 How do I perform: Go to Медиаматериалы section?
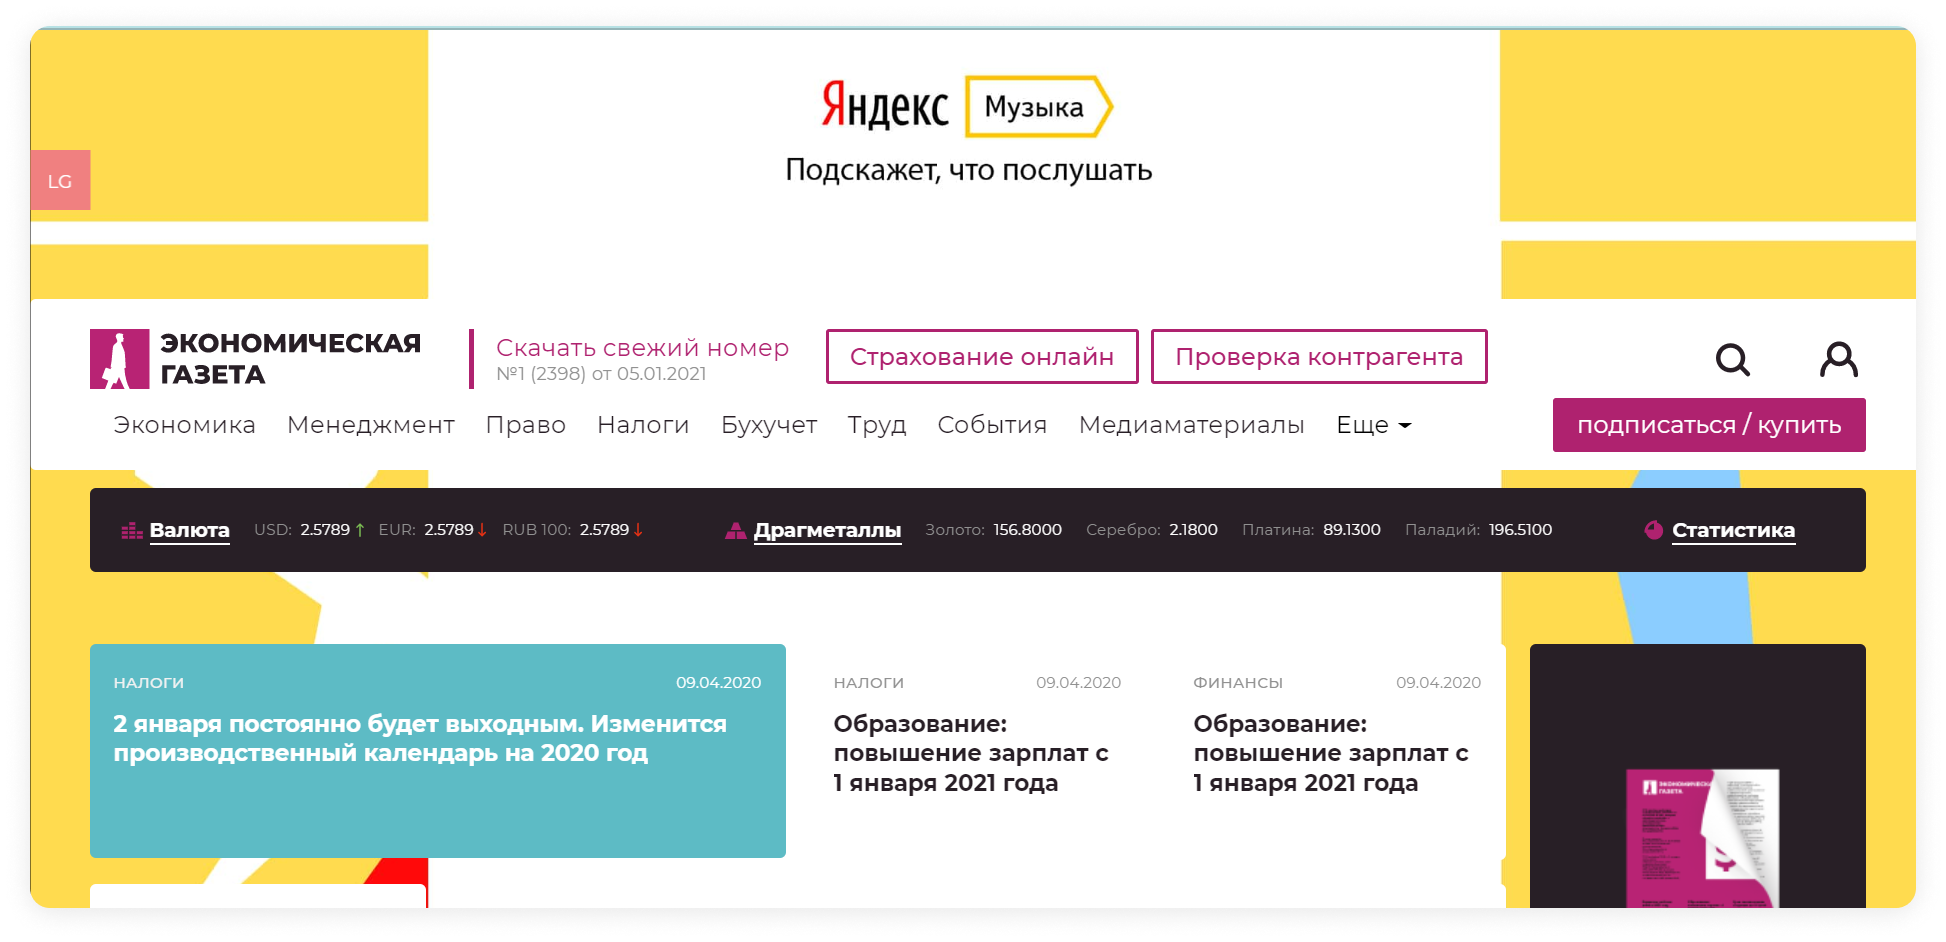1191,425
